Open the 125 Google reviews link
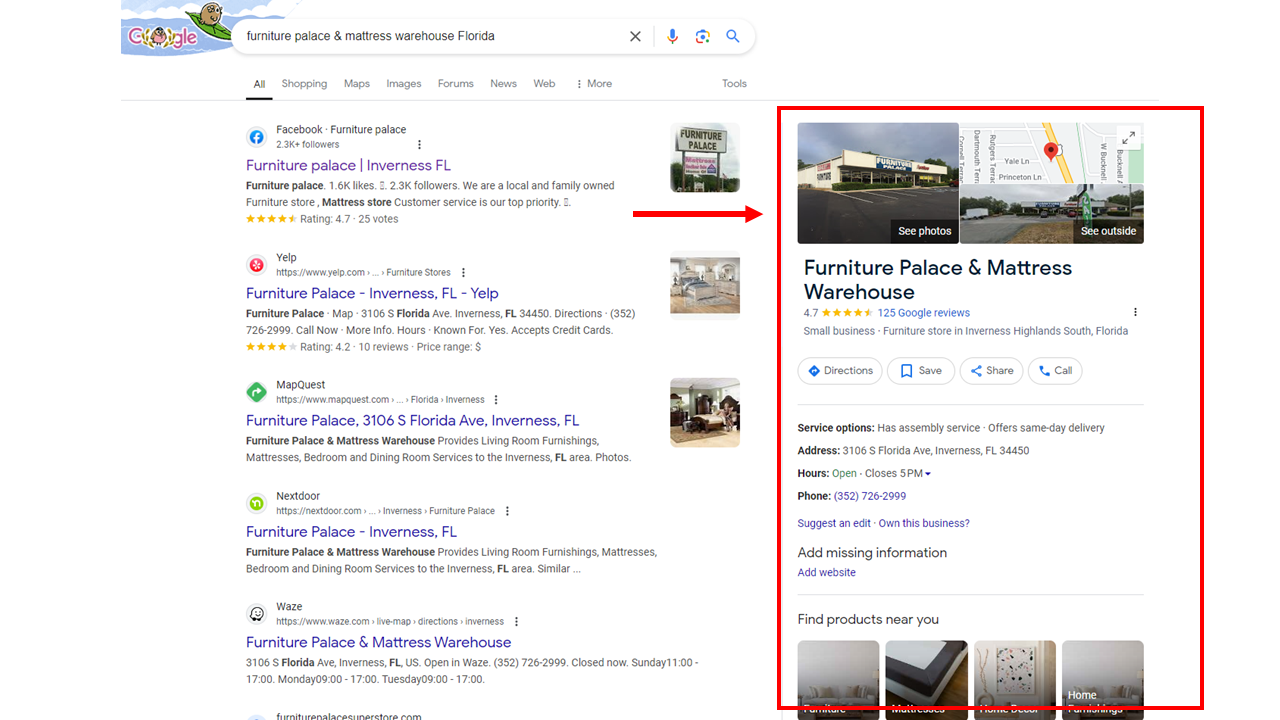The image size is (1280, 720). 923,313
